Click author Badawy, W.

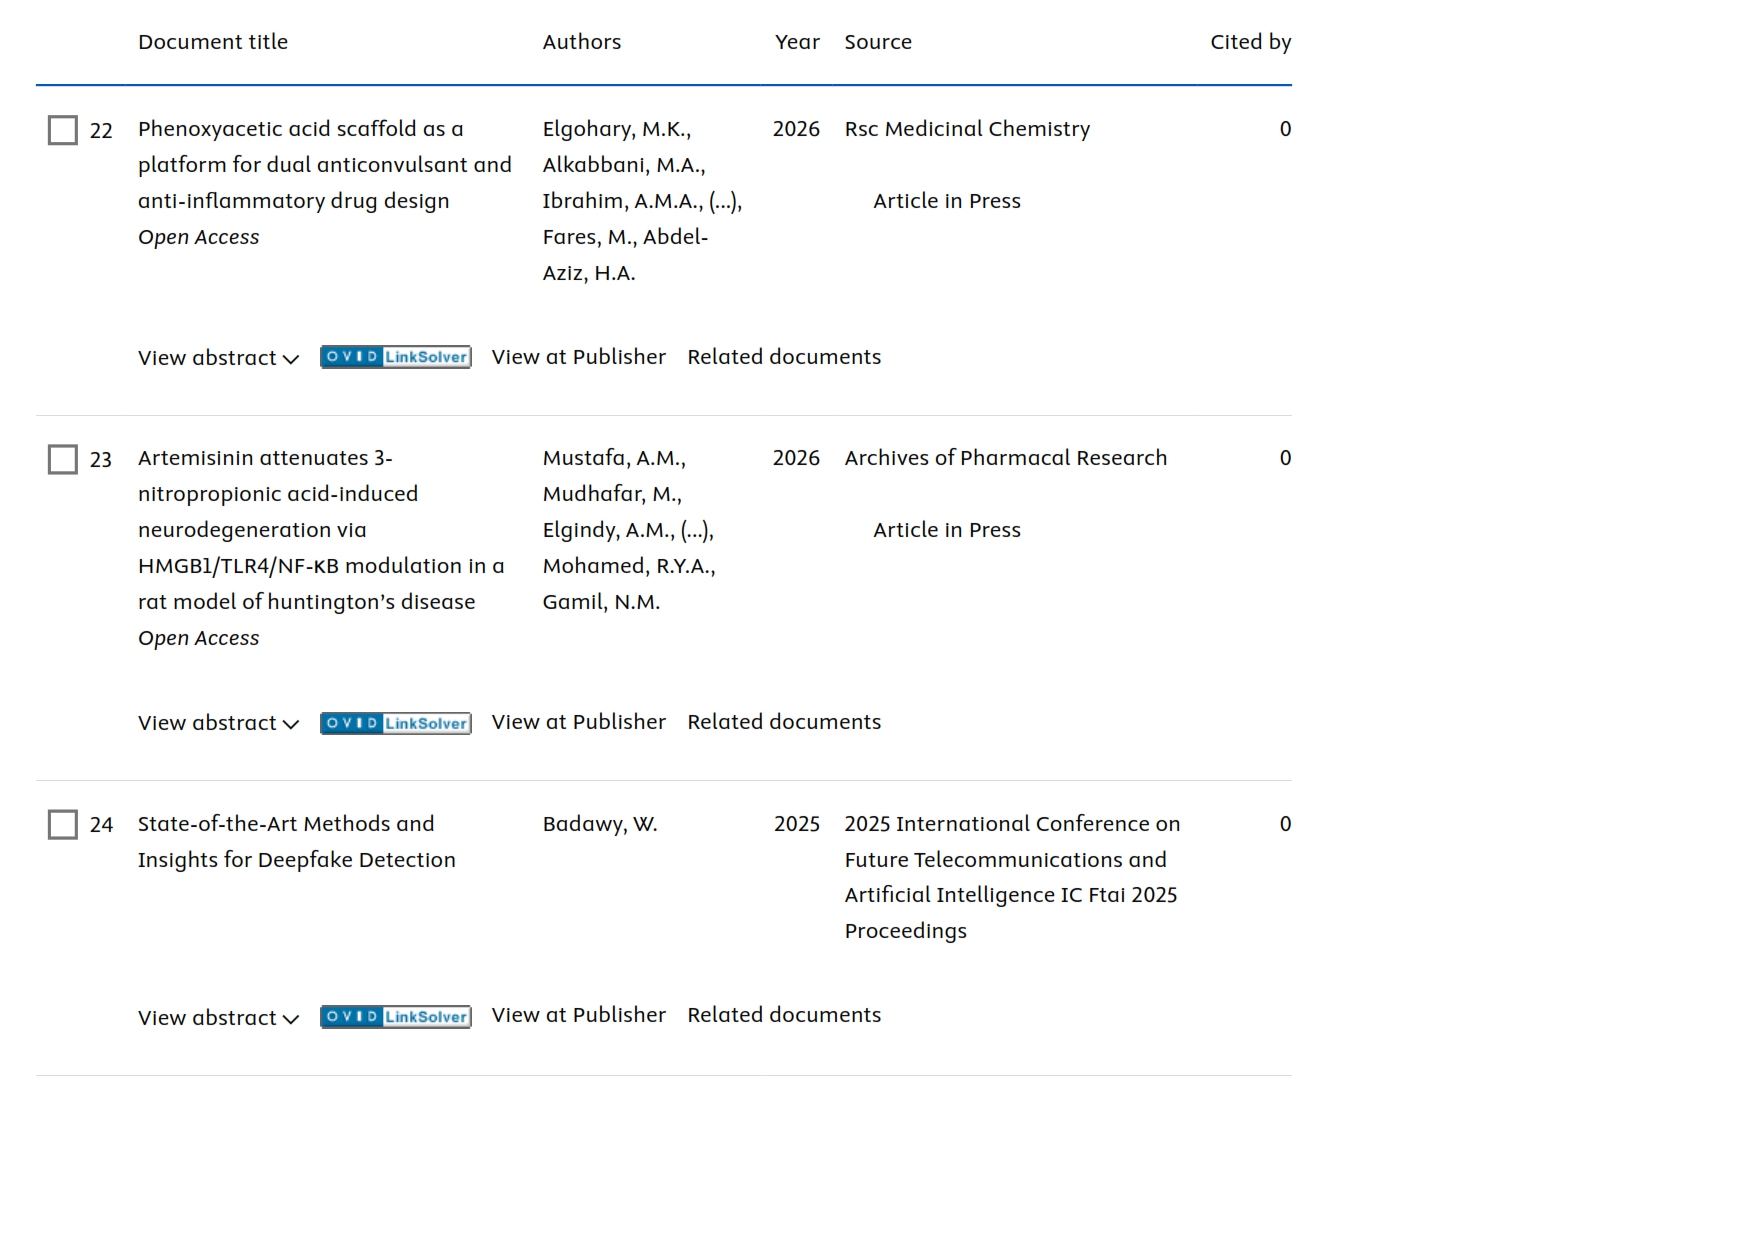pos(600,824)
